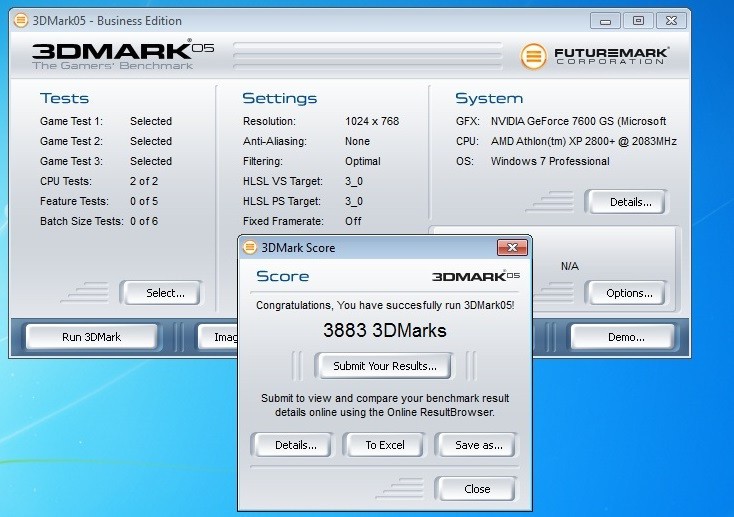Click the Close button in Score dialog
The width and height of the screenshot is (734, 517).
(x=477, y=489)
